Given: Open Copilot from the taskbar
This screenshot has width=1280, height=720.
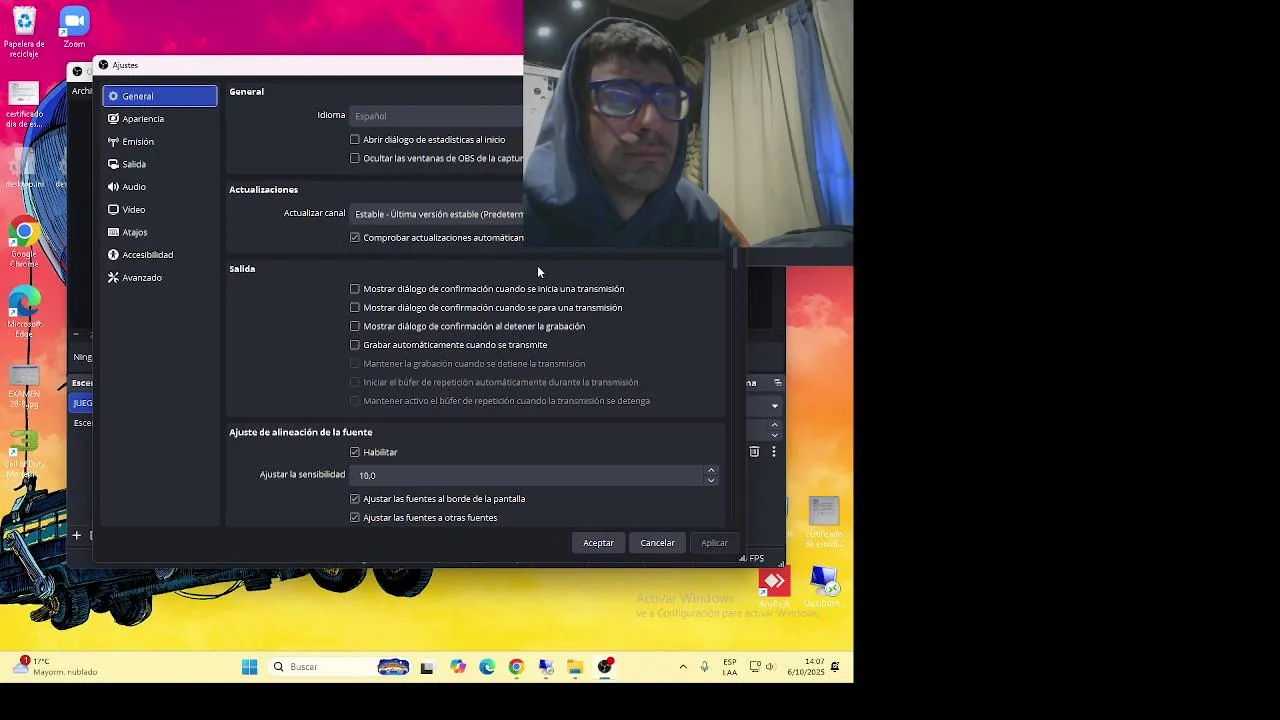Looking at the screenshot, I should pos(458,667).
